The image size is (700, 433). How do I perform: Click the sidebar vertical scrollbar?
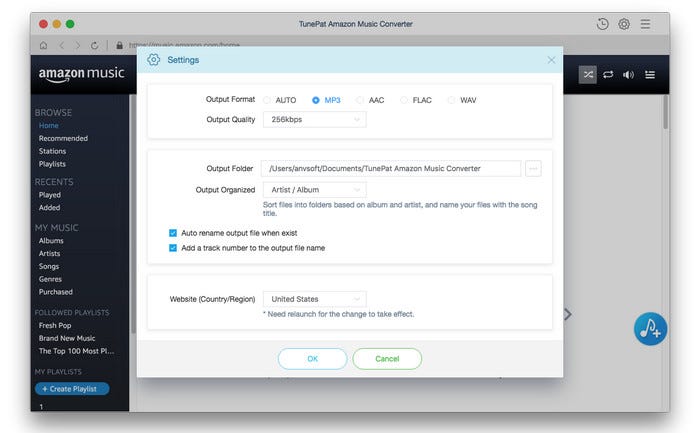pyautogui.click(x=133, y=214)
